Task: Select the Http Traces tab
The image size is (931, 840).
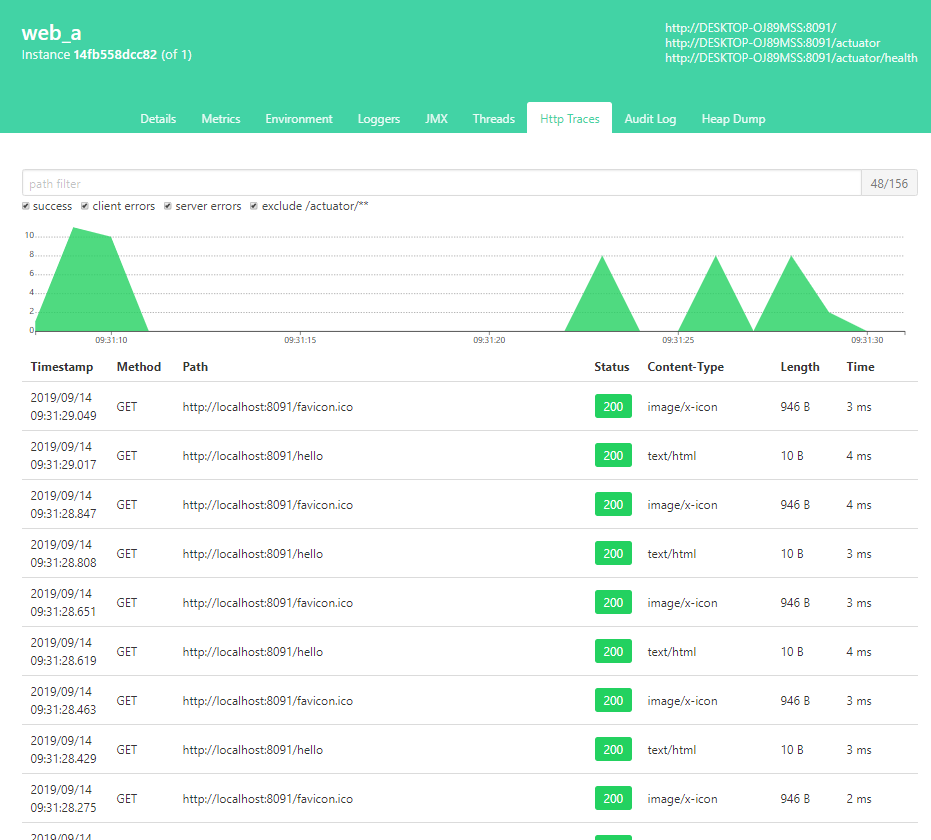Action: coord(569,119)
